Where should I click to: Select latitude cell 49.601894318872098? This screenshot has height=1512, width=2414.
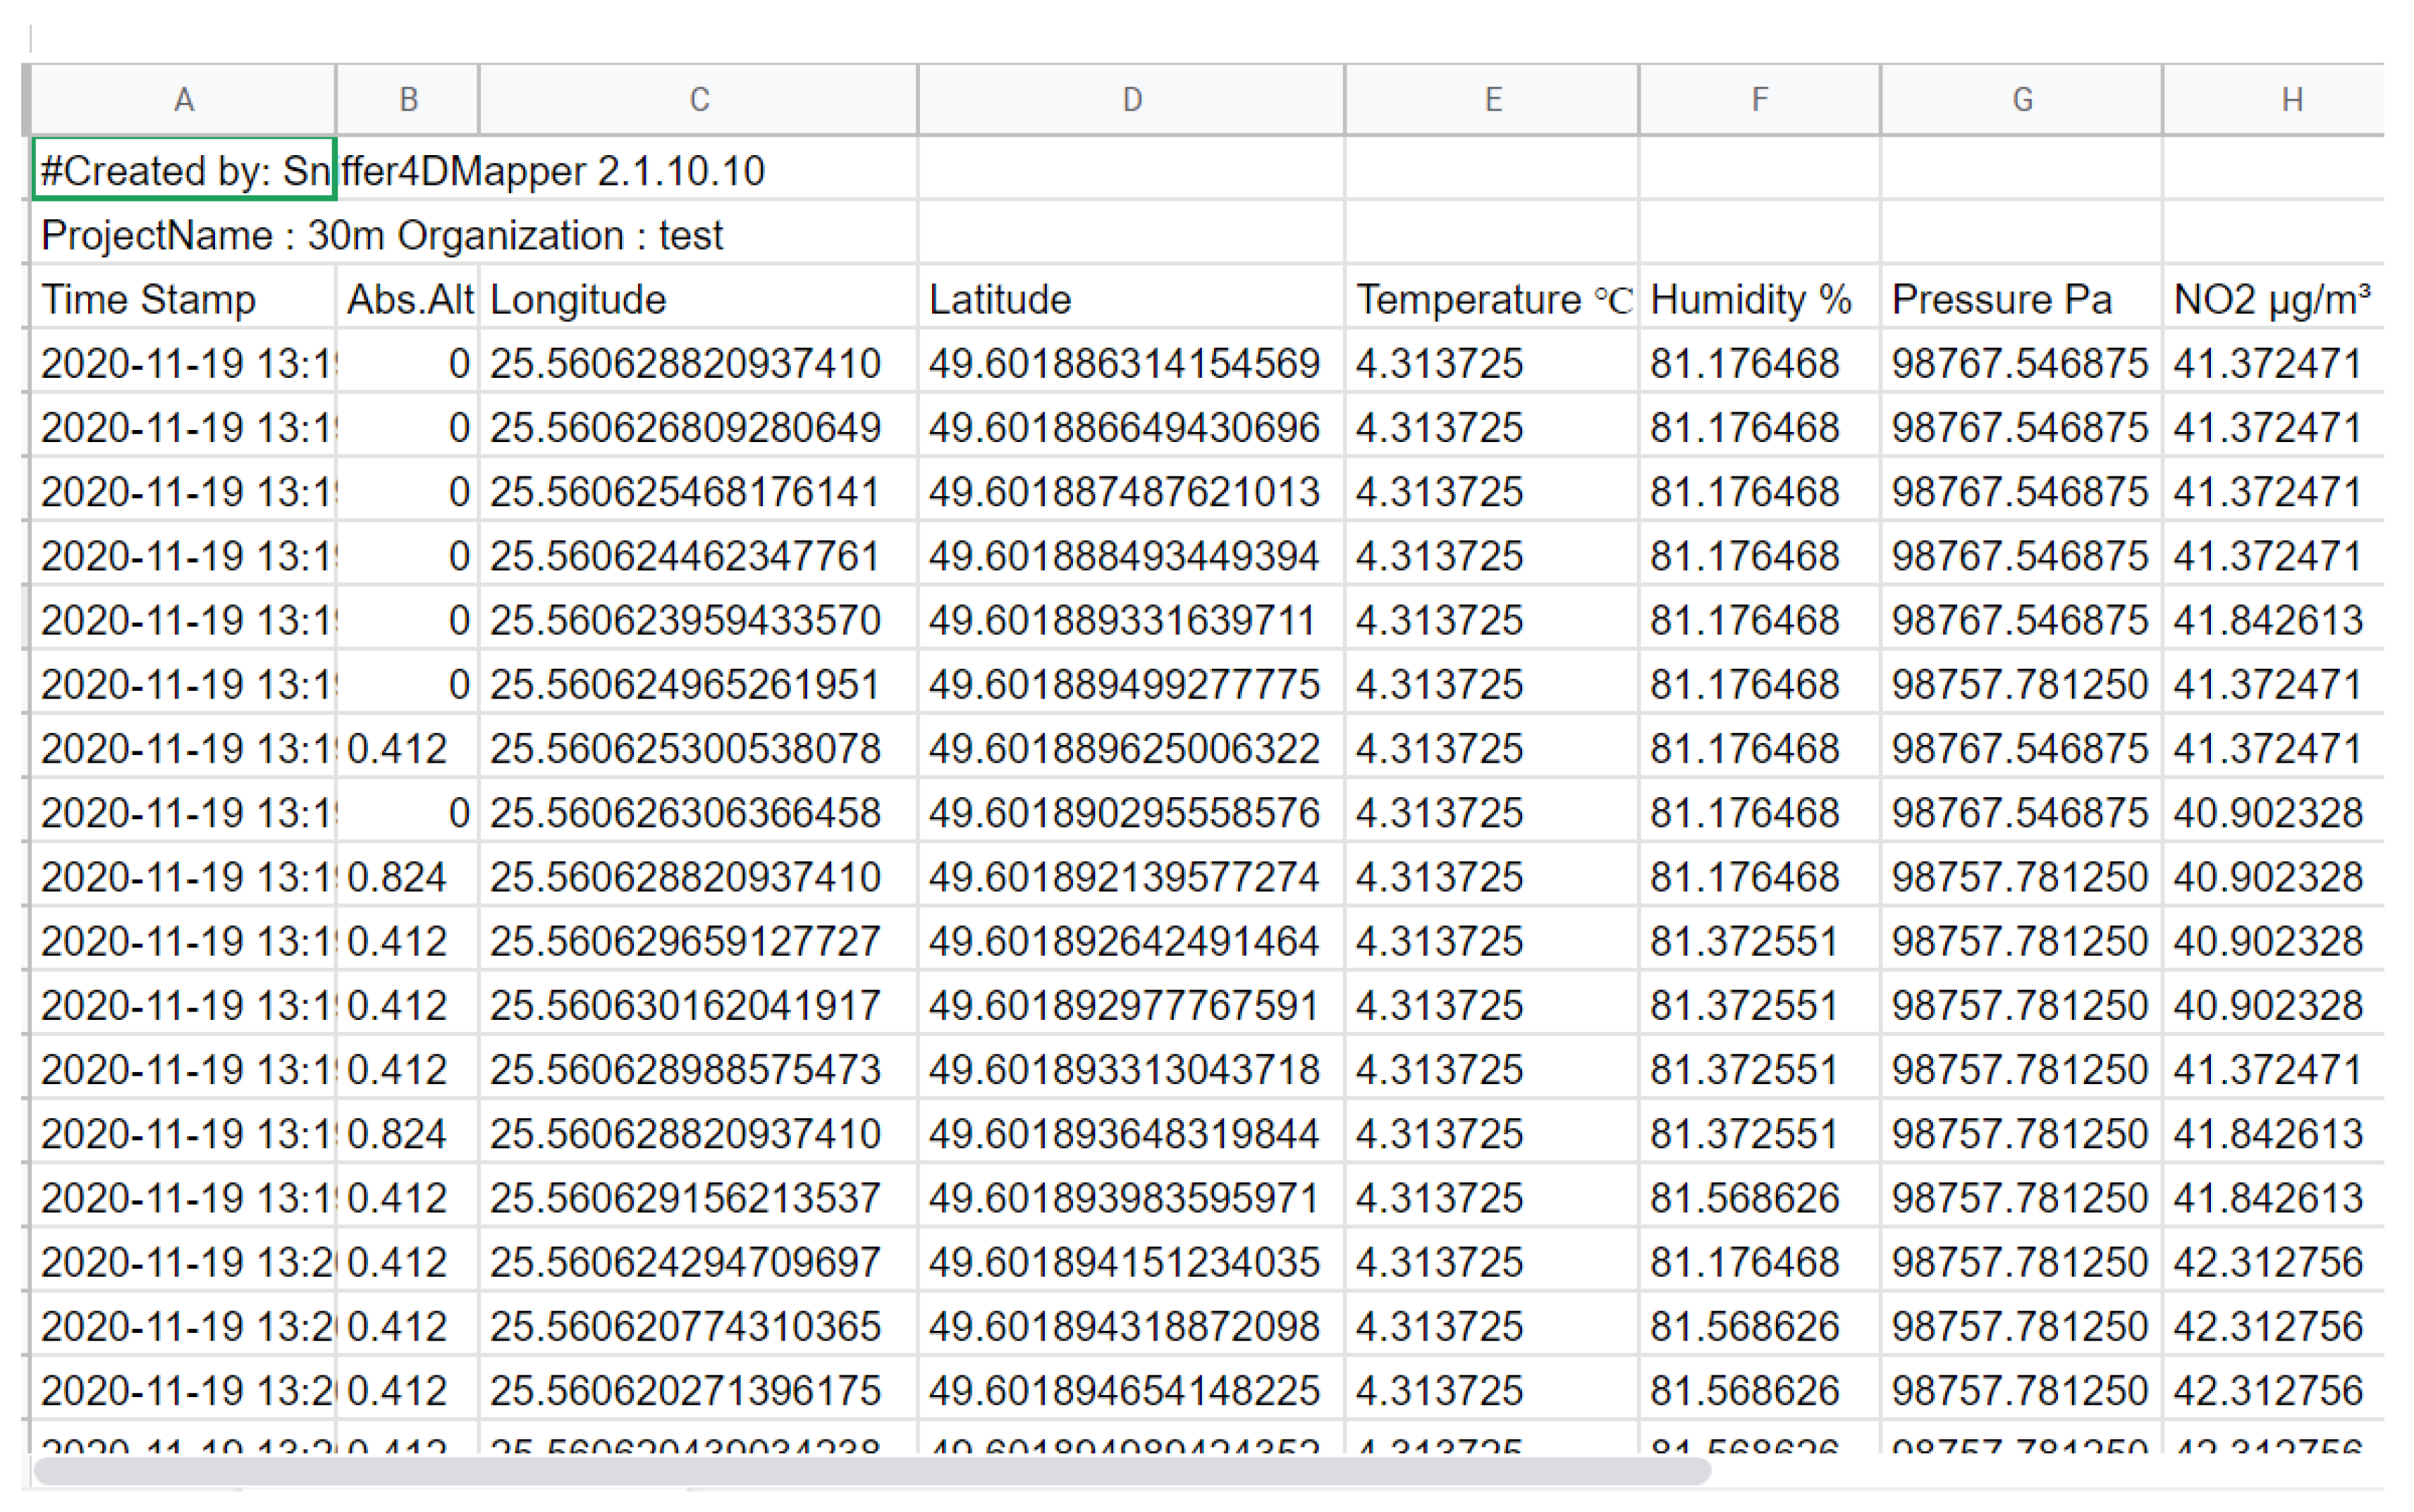pos(1131,1326)
